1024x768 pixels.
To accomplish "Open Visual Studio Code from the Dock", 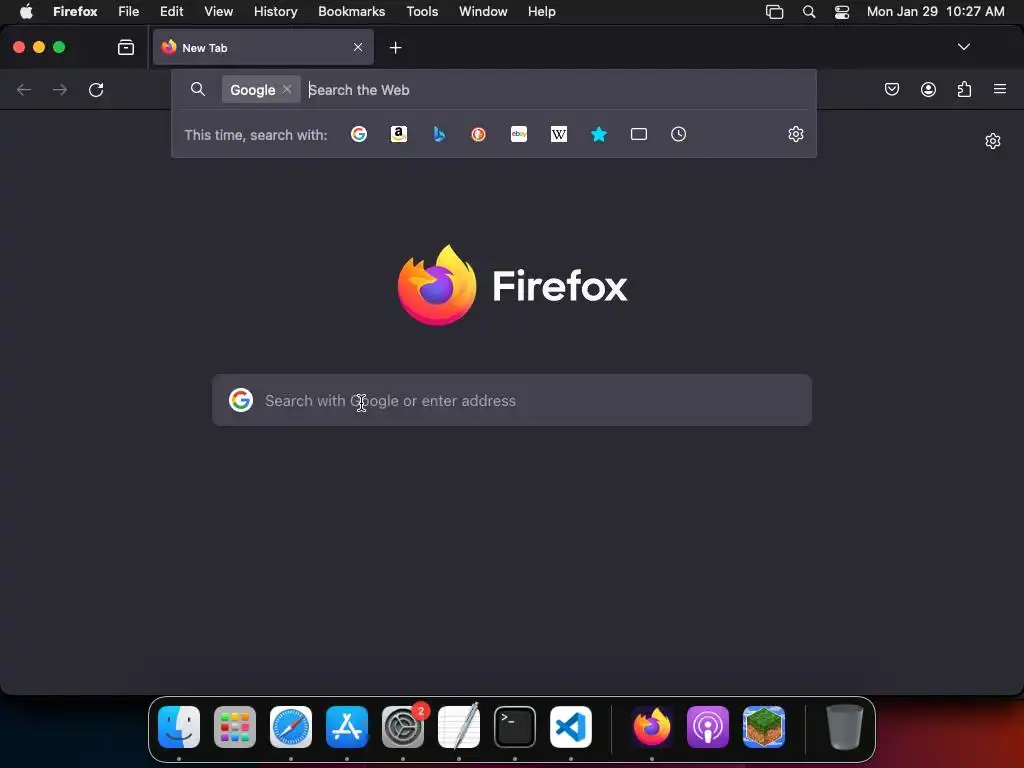I will 571,727.
